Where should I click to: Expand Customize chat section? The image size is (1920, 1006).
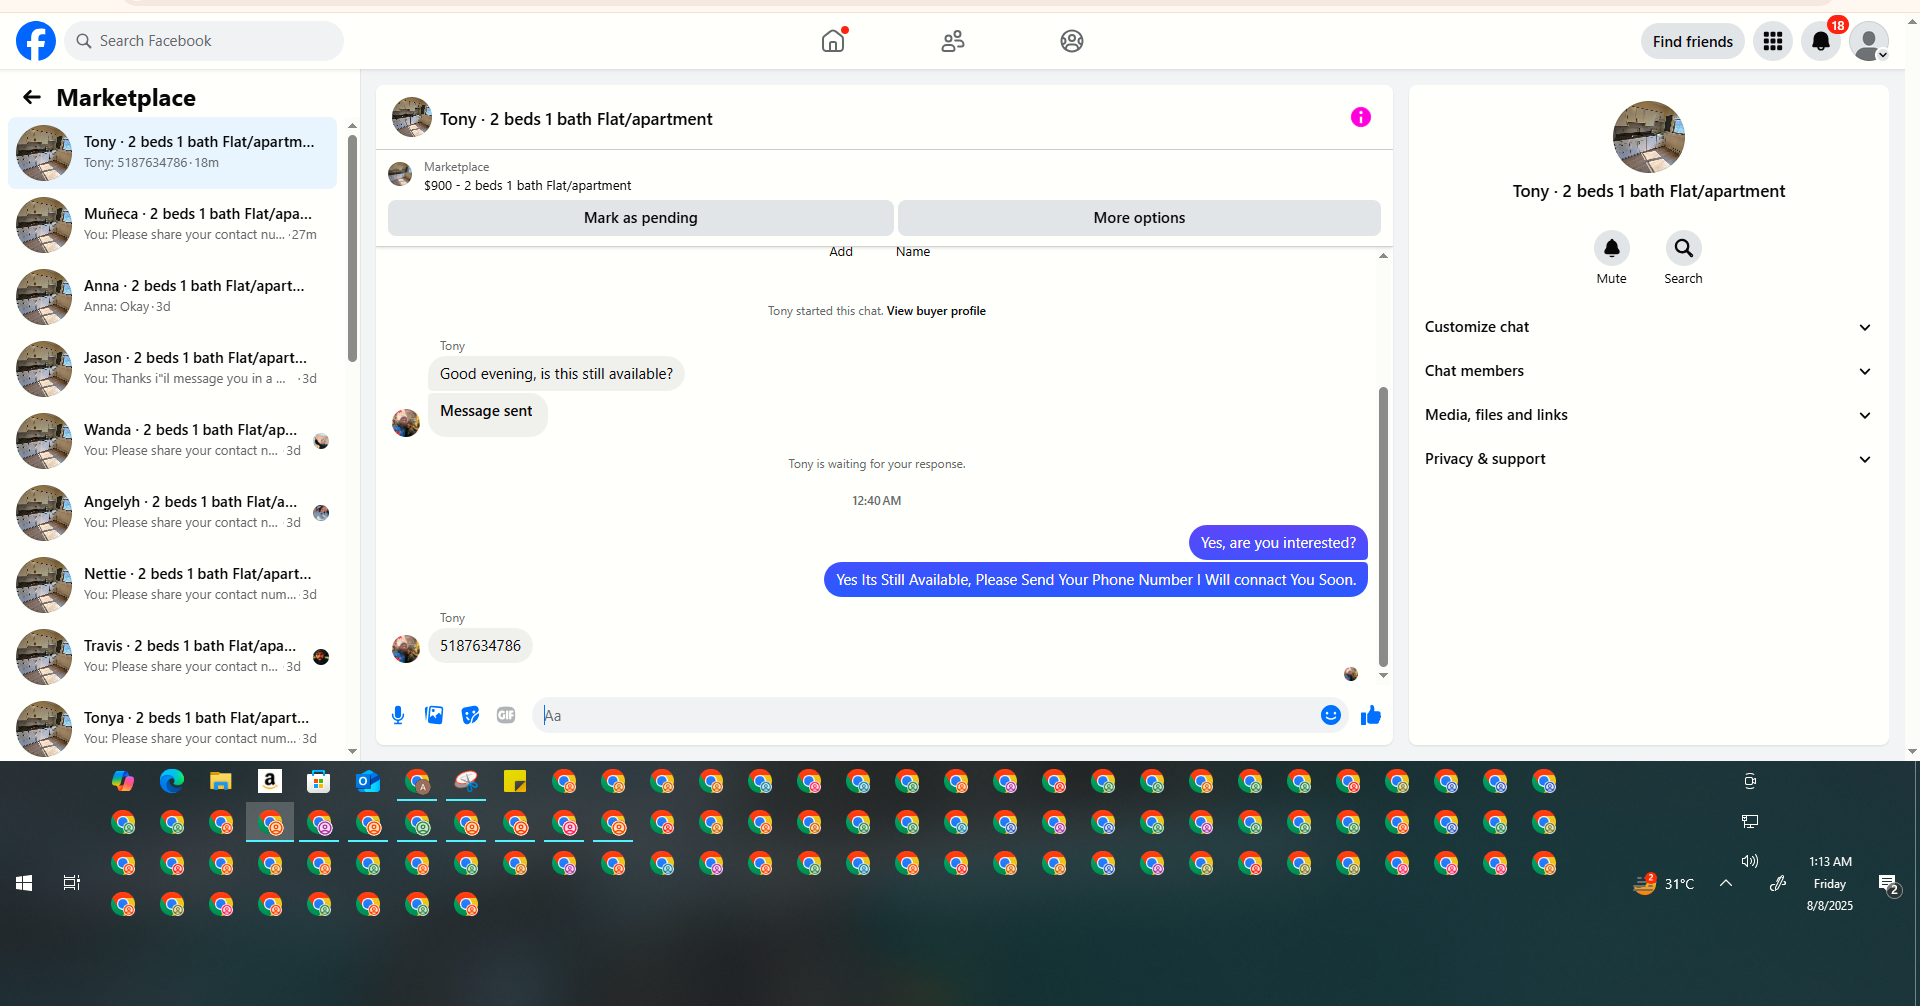click(x=1648, y=327)
